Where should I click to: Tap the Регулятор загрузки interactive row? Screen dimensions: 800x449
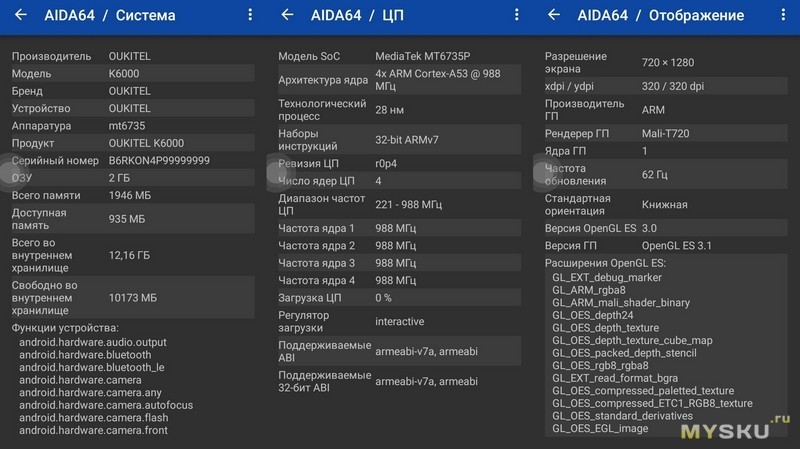click(x=398, y=322)
